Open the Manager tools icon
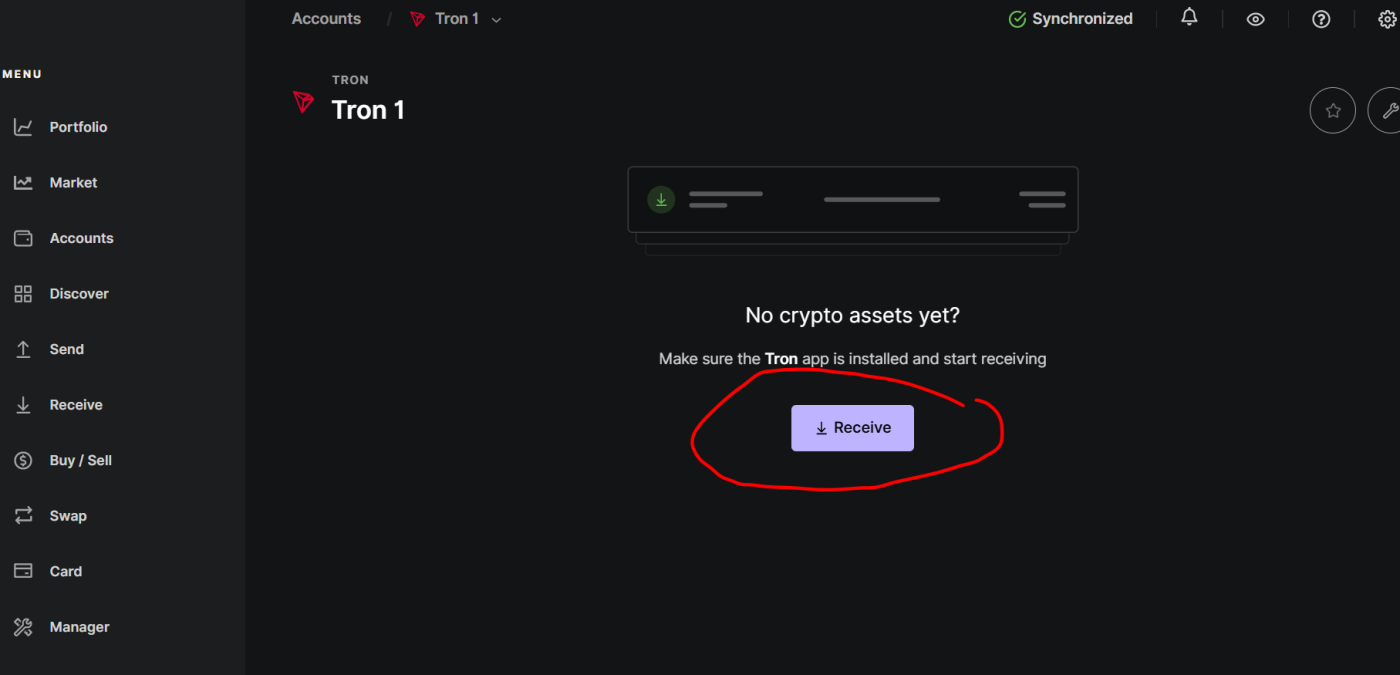 (22, 627)
